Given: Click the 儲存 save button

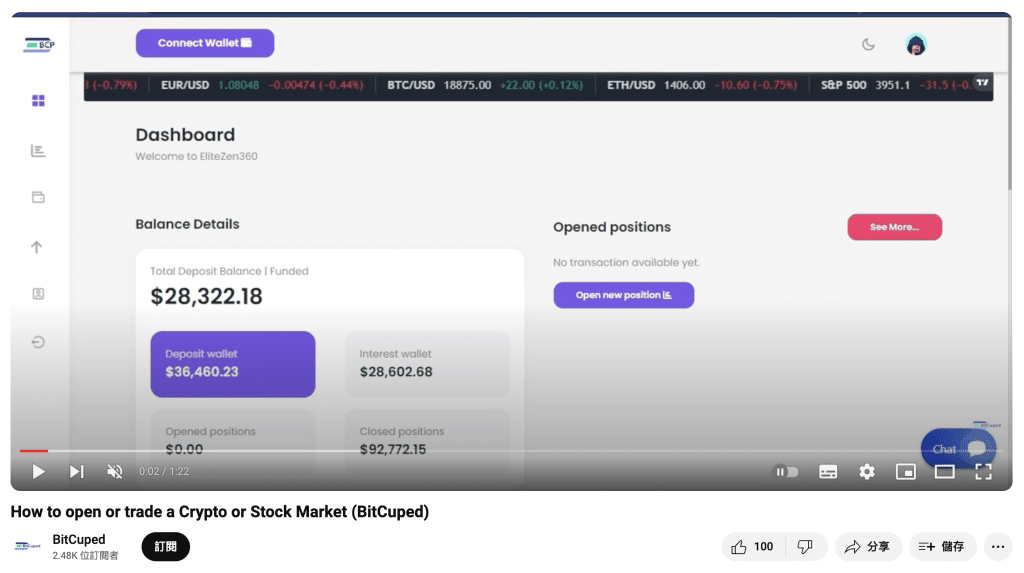Looking at the screenshot, I should (942, 547).
